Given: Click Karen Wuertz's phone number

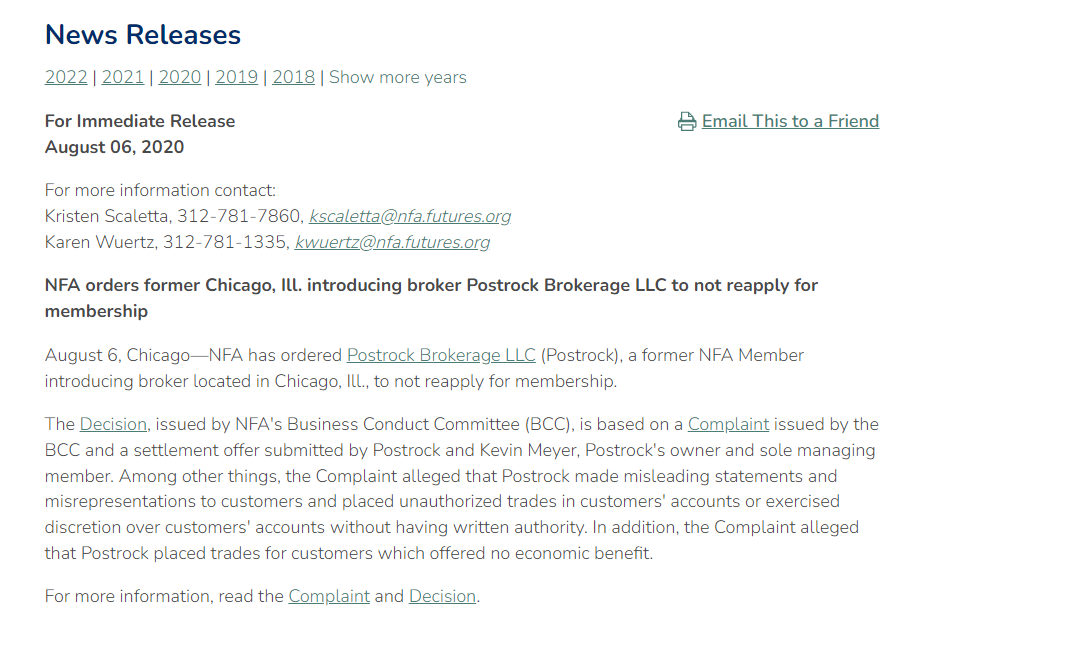Looking at the screenshot, I should (226, 242).
